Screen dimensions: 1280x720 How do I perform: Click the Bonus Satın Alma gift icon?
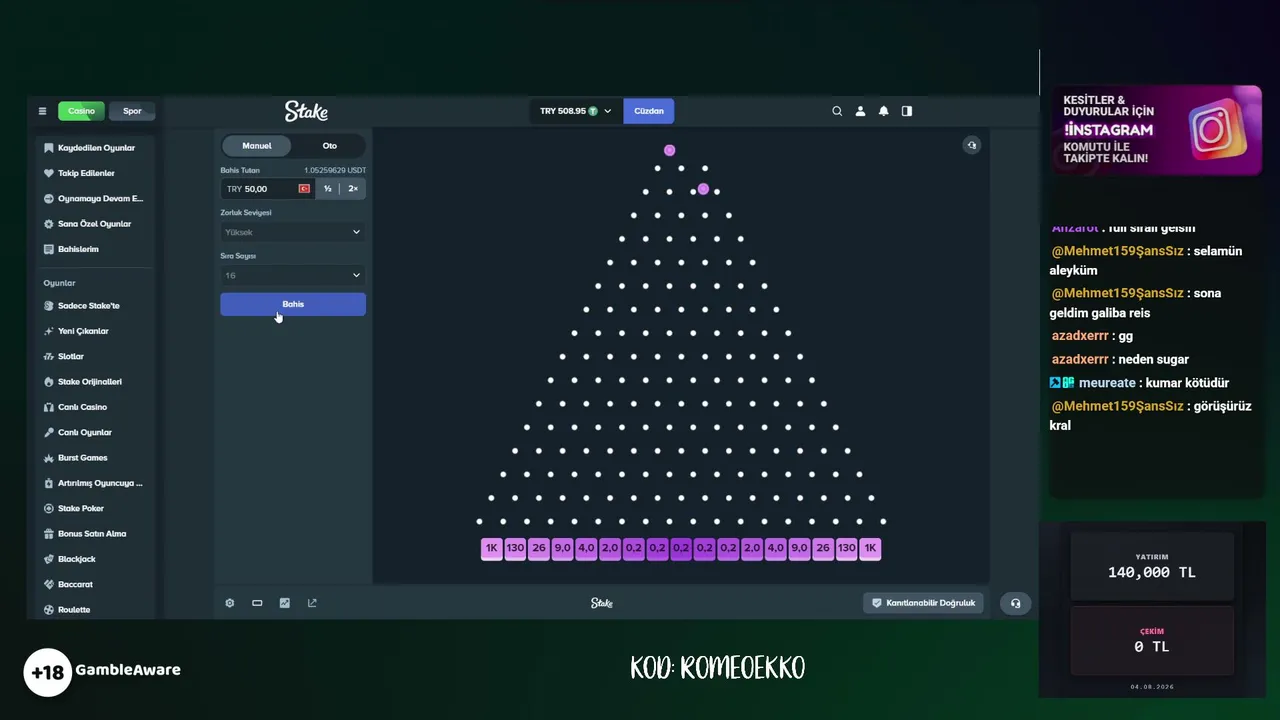tap(48, 534)
